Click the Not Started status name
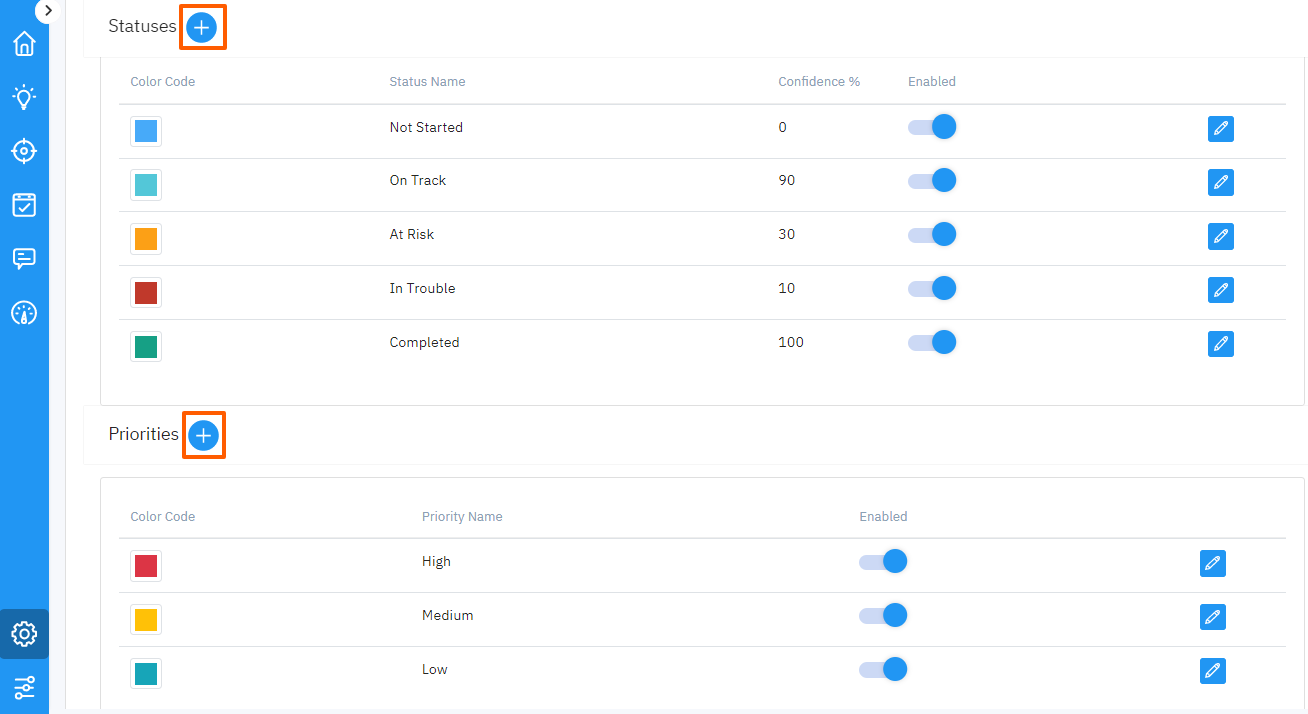The image size is (1308, 714). click(x=426, y=127)
